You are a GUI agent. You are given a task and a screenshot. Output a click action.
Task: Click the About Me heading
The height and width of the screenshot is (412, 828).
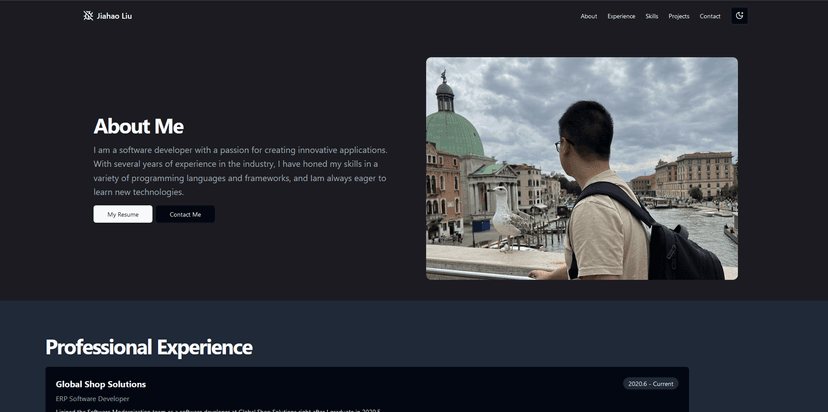(138, 126)
